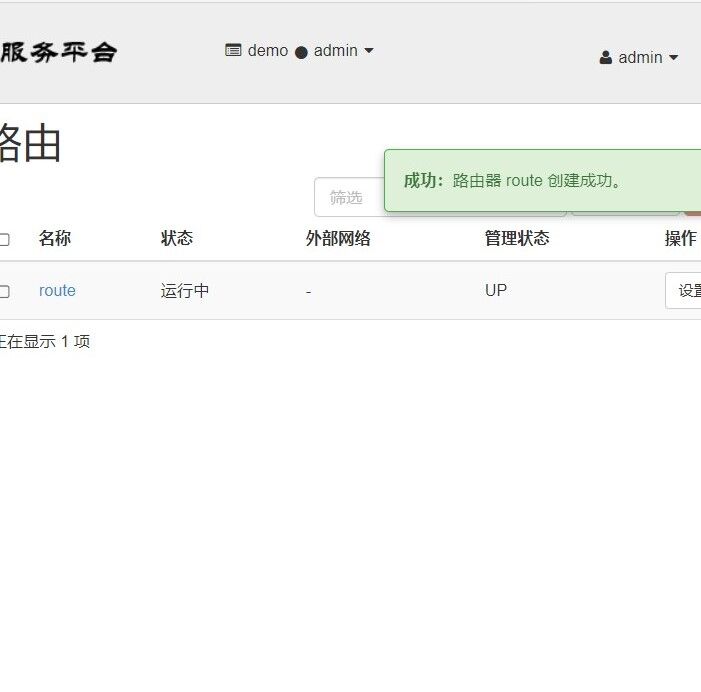701x692 pixels.
Task: Click the 设置 action button for route
Action: click(683, 291)
